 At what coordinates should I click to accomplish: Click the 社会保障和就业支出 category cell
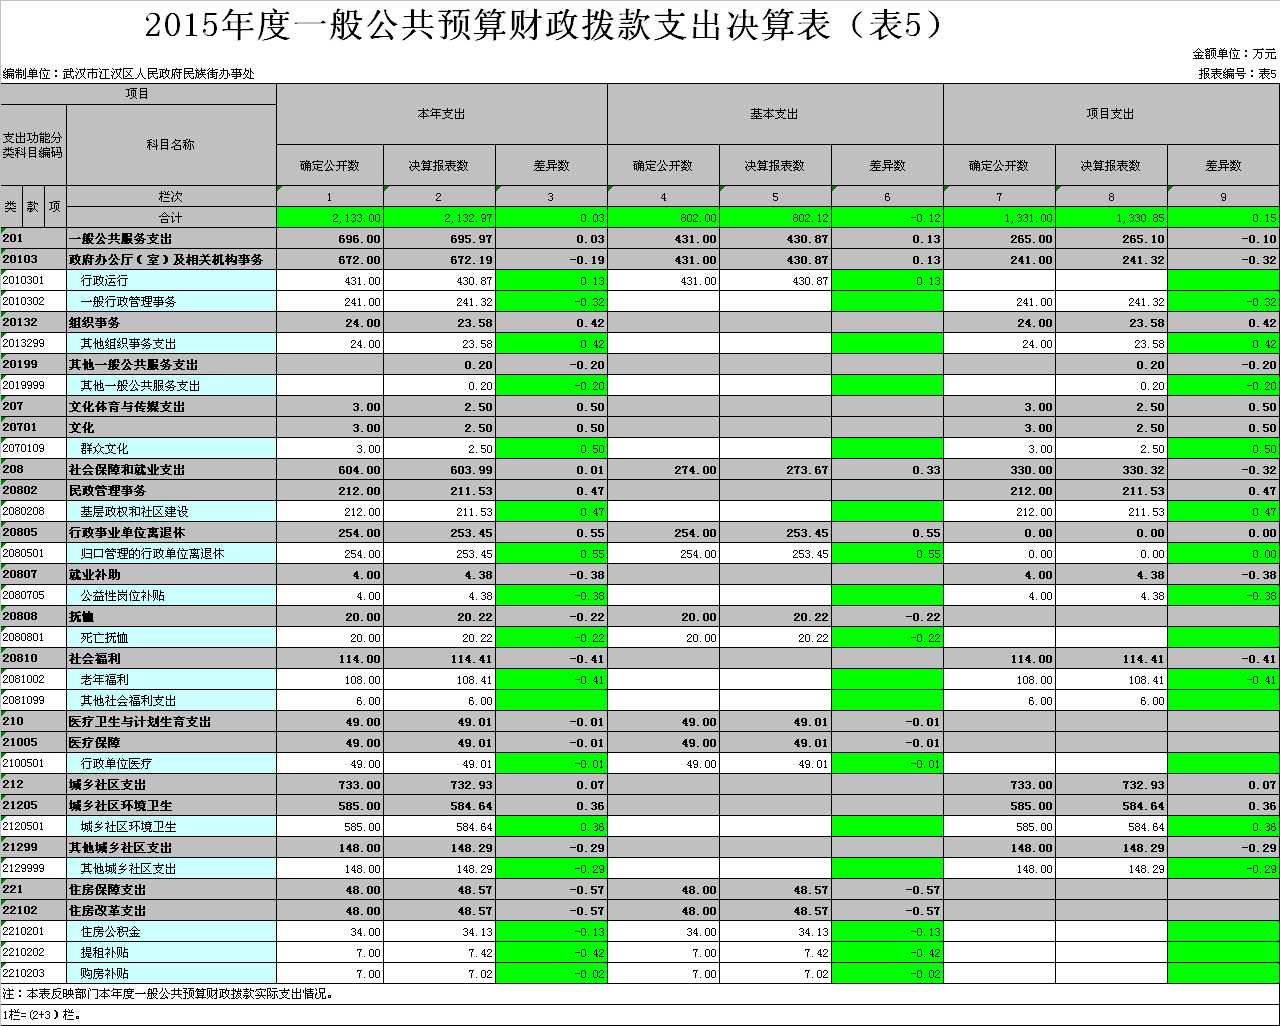click(171, 470)
